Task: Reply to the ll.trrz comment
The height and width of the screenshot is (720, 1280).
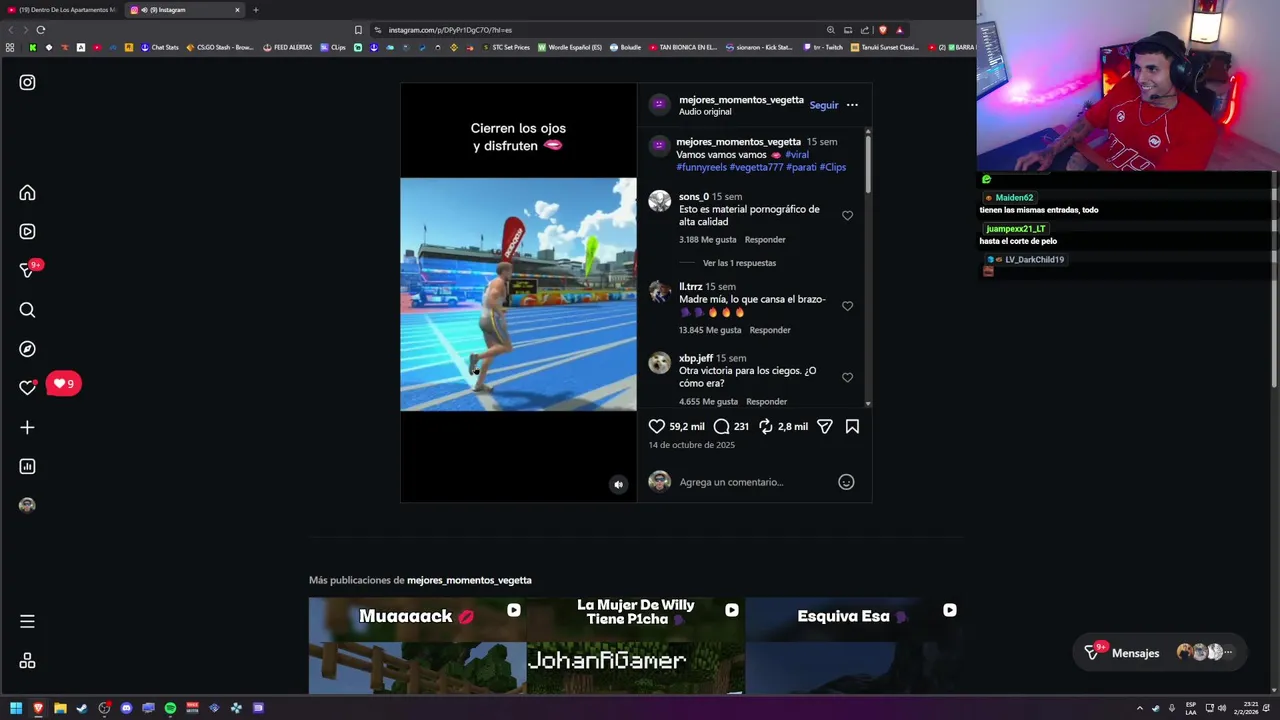Action: [770, 330]
